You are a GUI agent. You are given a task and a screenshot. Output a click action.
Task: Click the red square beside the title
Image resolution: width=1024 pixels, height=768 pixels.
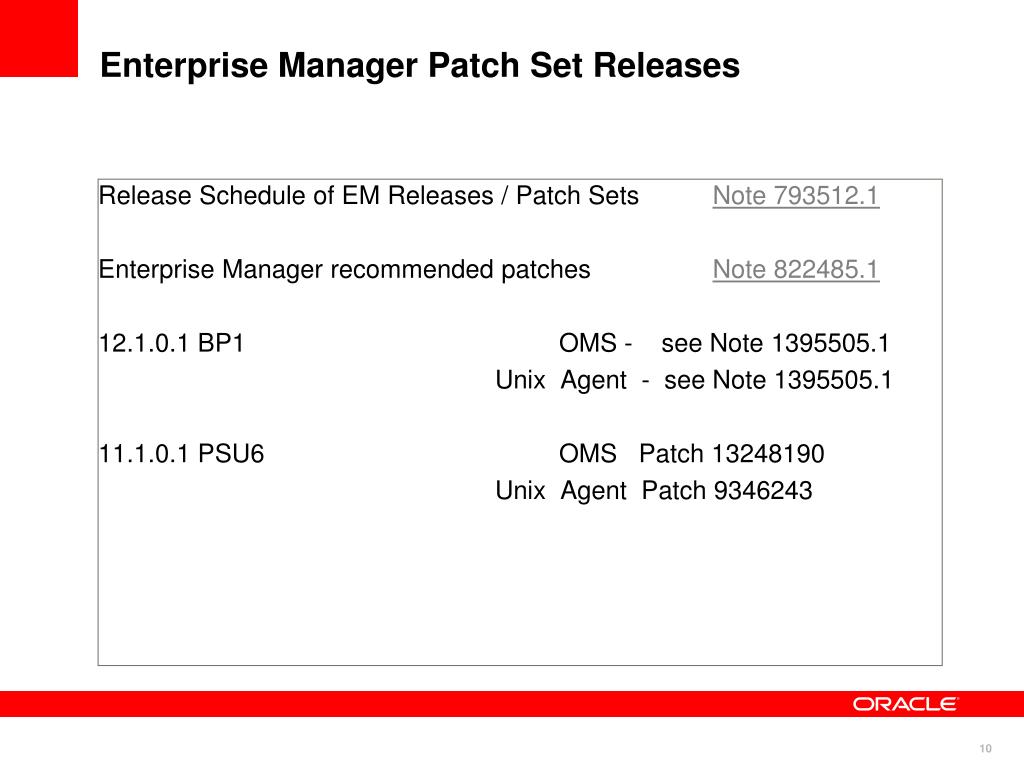[x=39, y=38]
